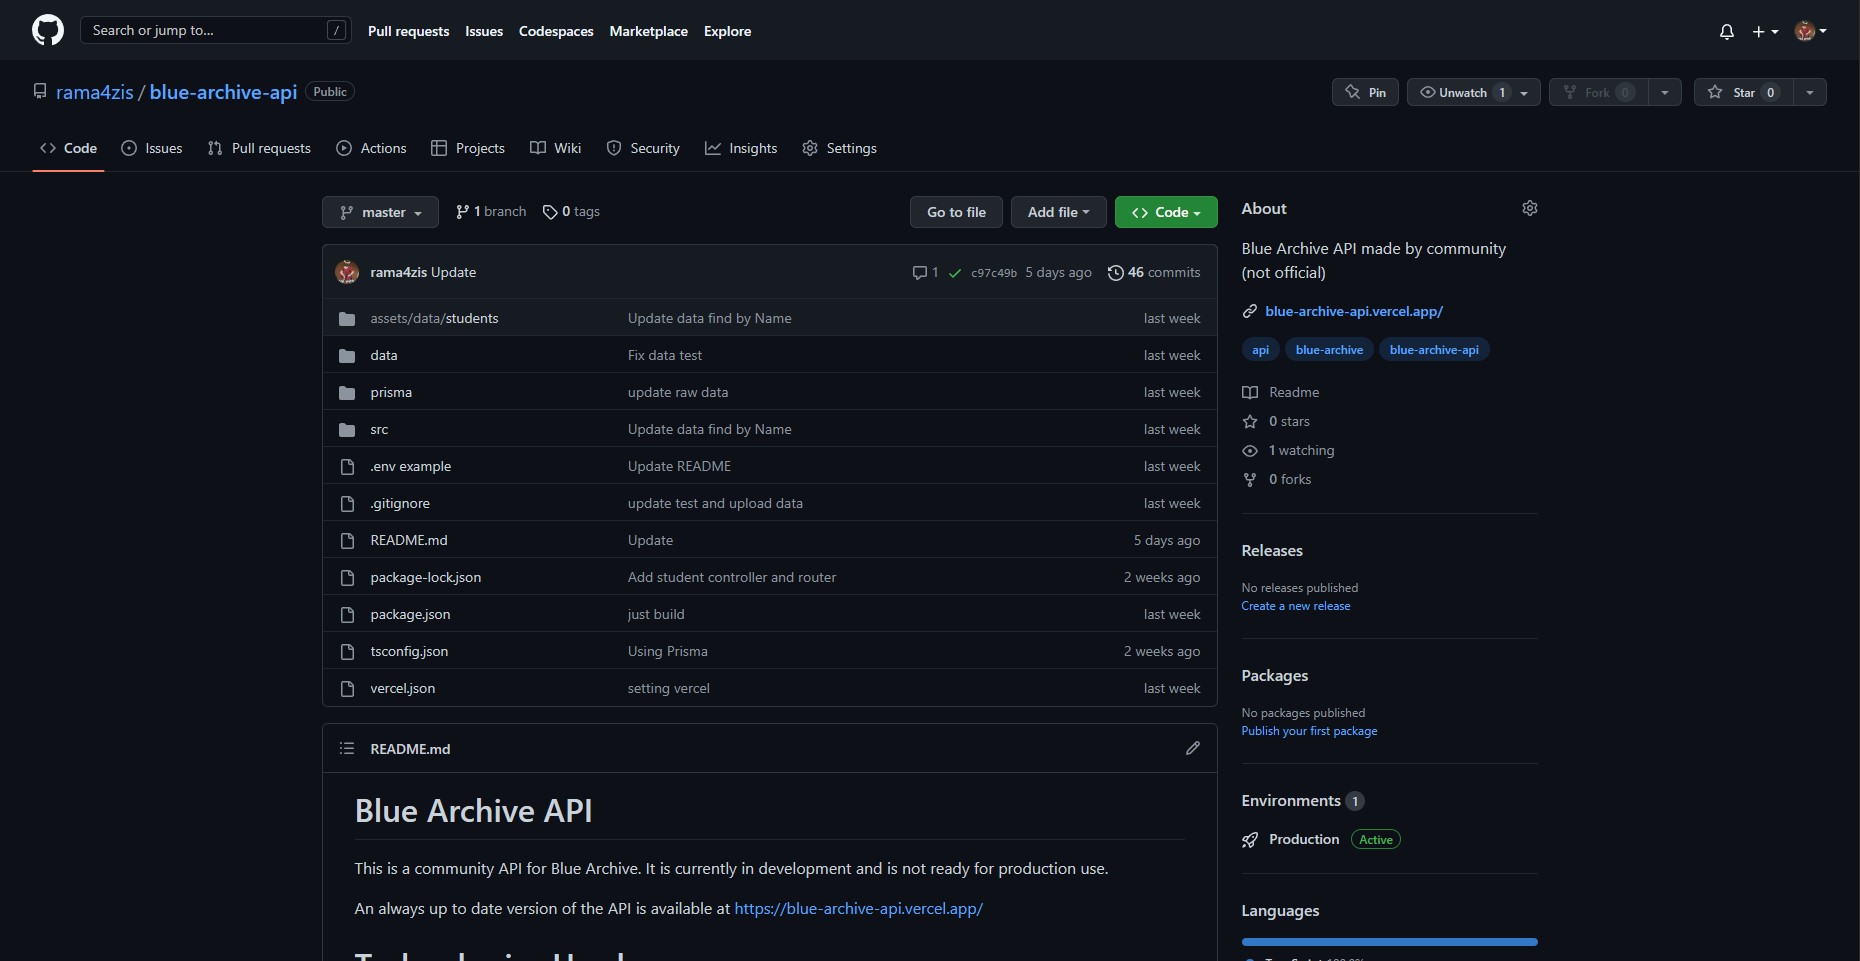The width and height of the screenshot is (1860, 961).
Task: Click the TypeScript language bar
Action: [x=1388, y=941]
